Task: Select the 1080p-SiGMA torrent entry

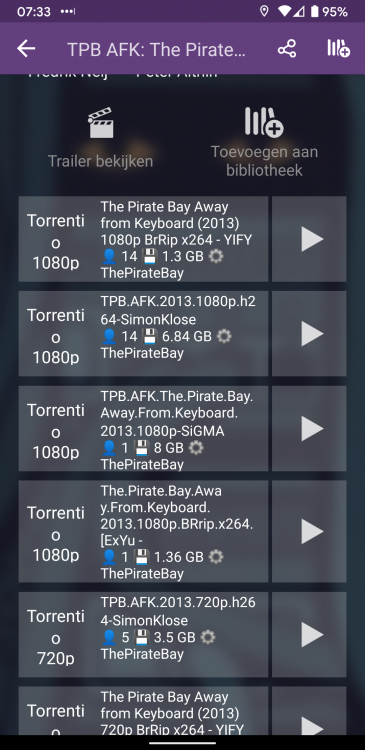Action: (144, 429)
